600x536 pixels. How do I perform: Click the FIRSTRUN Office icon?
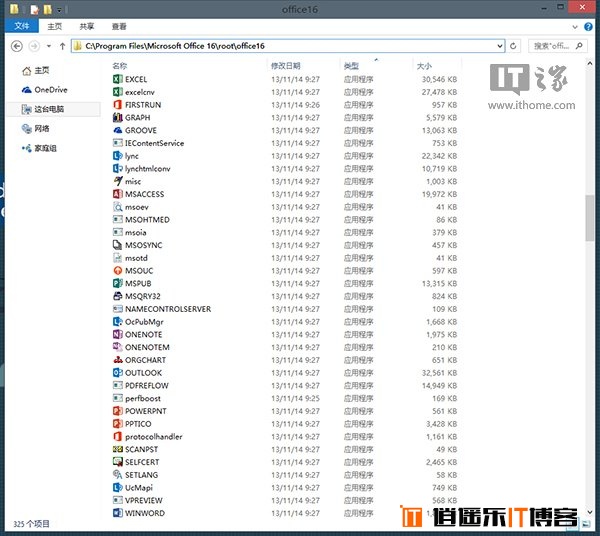(117, 104)
